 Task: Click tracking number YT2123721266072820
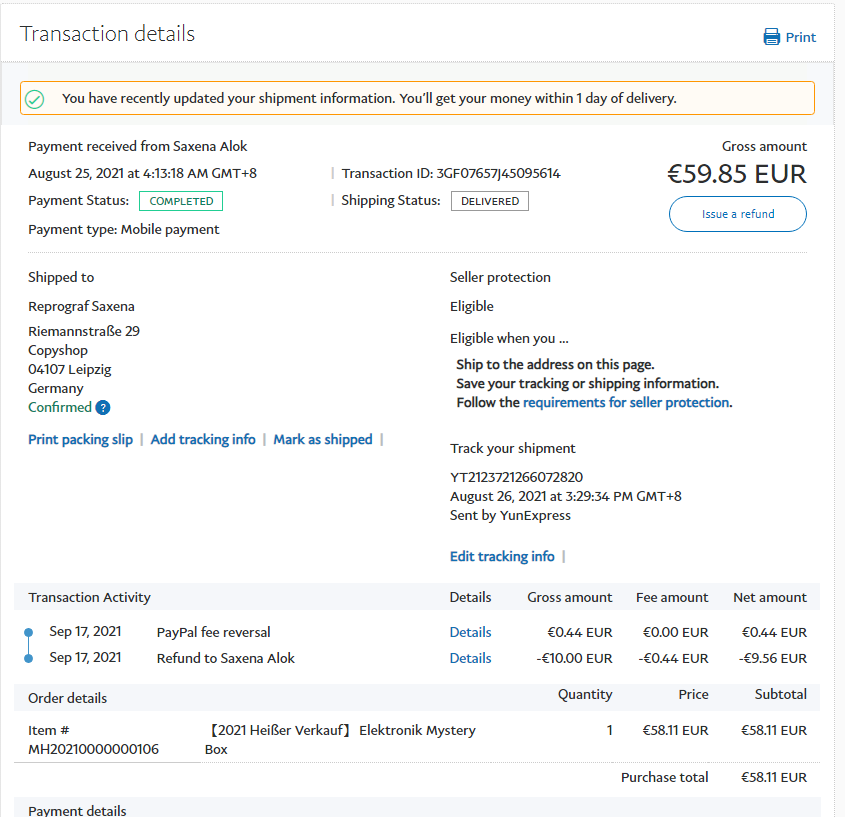(x=516, y=477)
